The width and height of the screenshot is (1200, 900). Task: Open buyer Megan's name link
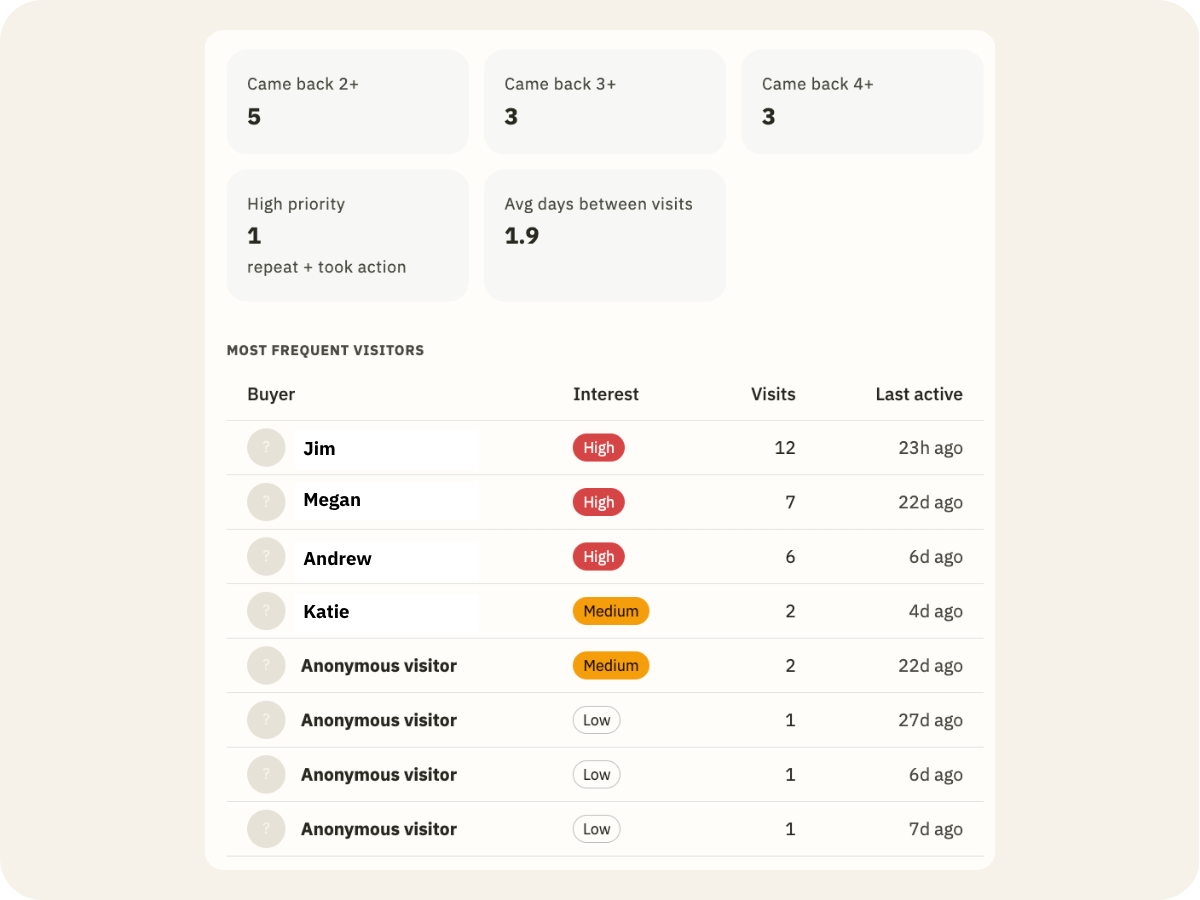click(332, 500)
